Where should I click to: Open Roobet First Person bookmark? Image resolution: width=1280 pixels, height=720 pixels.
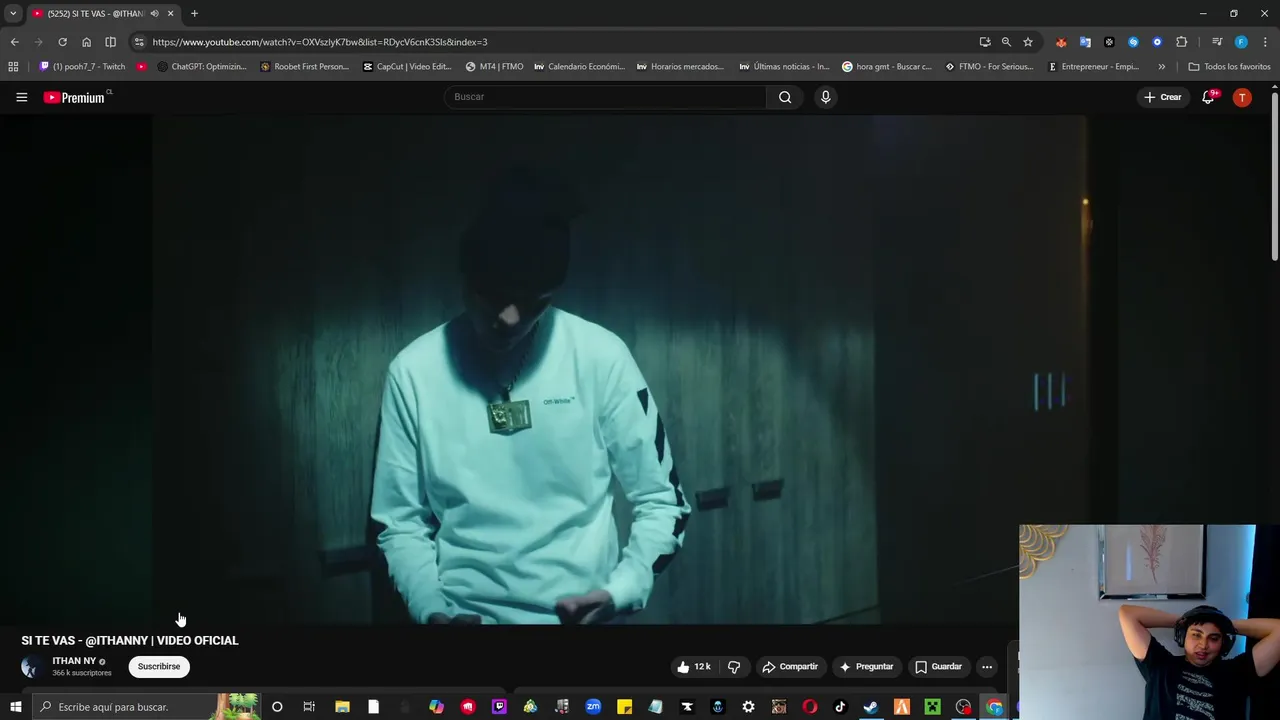pos(304,67)
